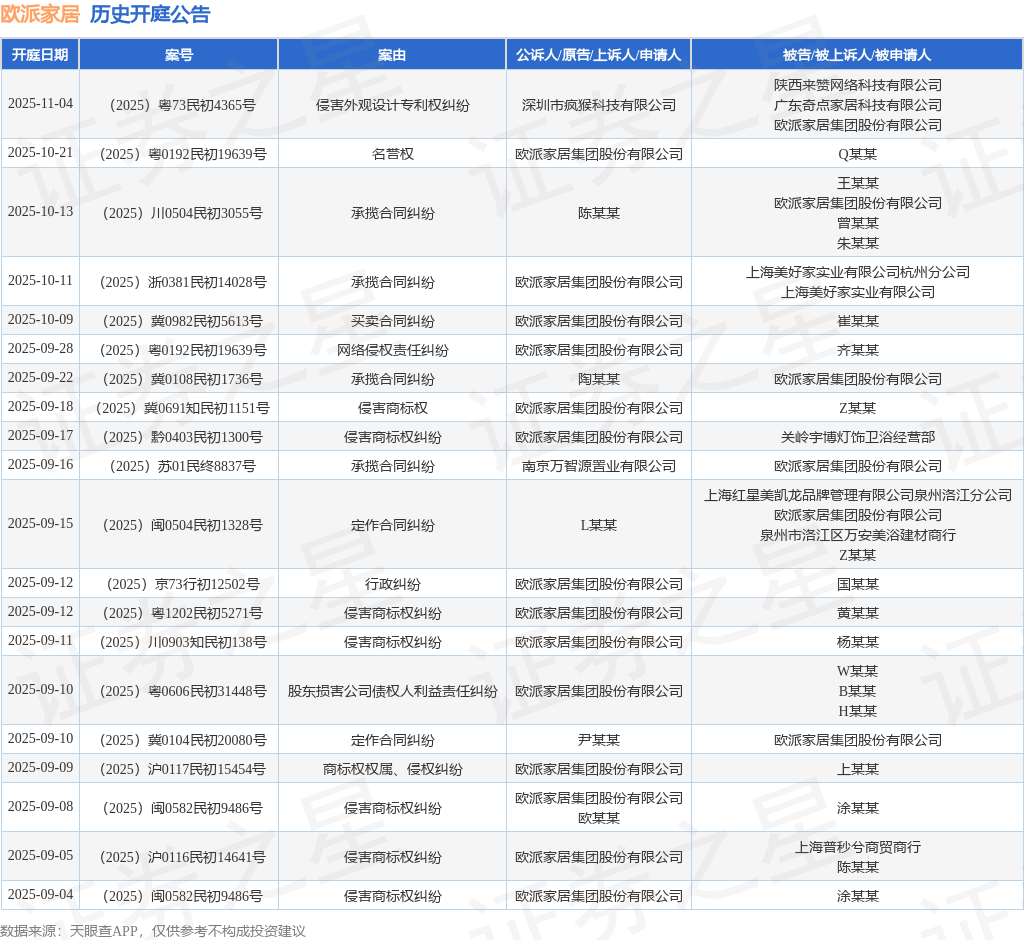
Task: Click the 开庭日期 column header
Action: (x=40, y=55)
